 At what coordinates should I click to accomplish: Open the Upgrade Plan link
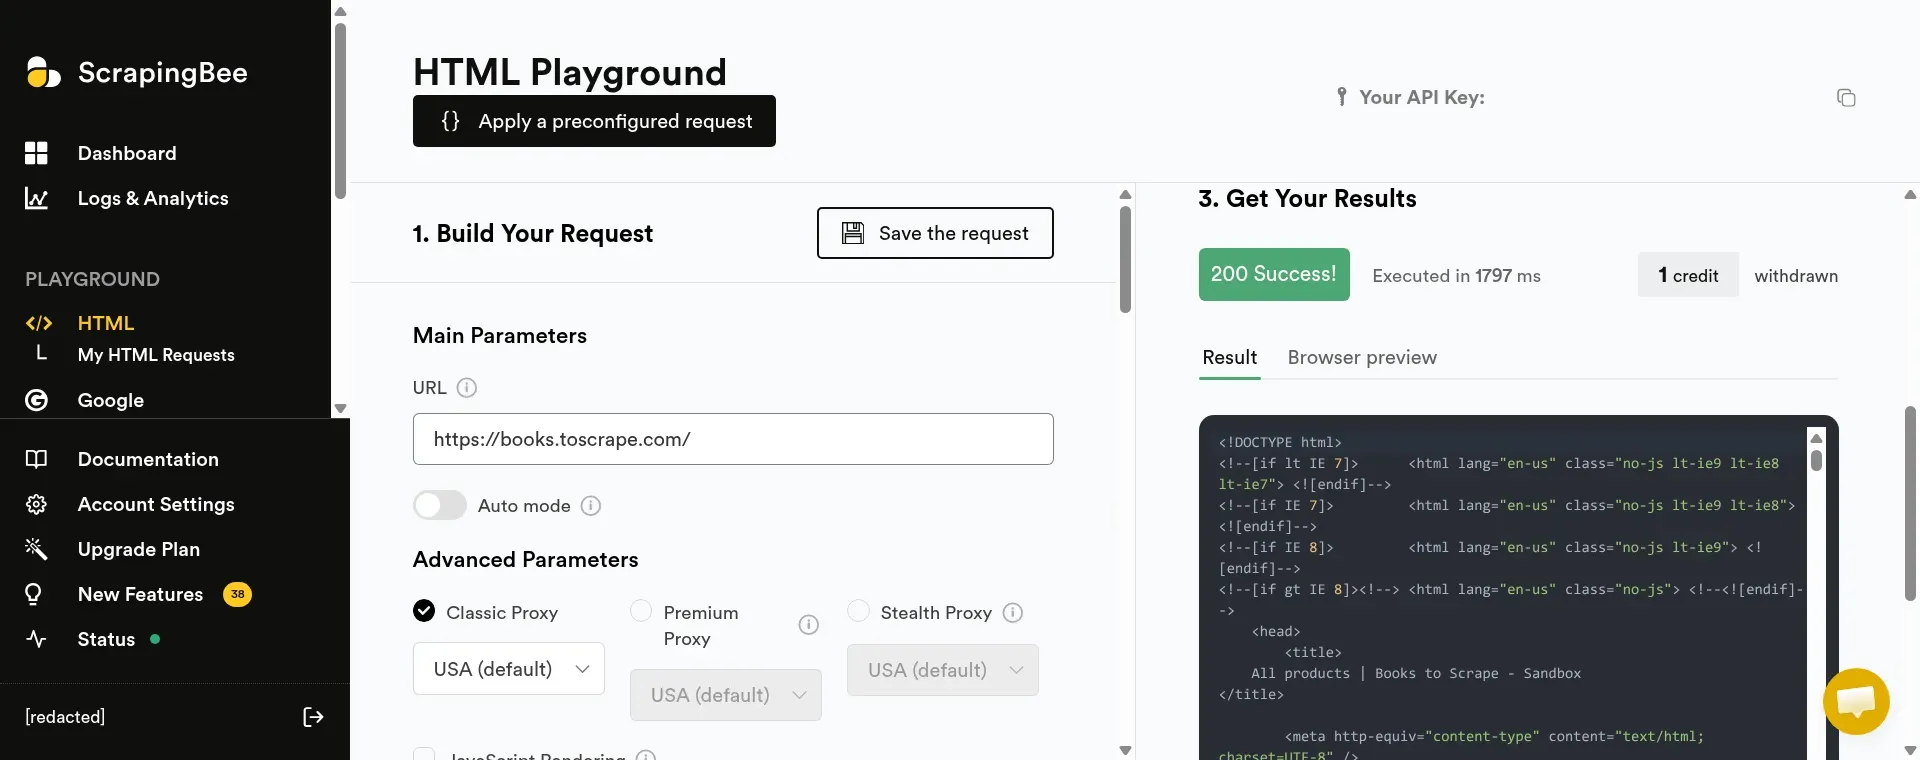click(x=139, y=549)
